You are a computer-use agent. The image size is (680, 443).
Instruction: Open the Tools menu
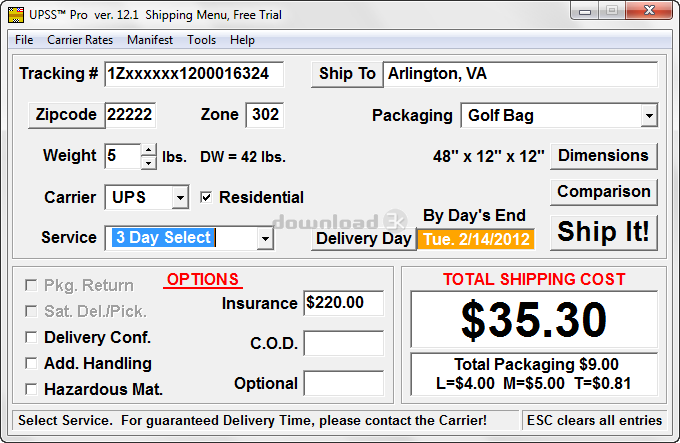tap(201, 40)
